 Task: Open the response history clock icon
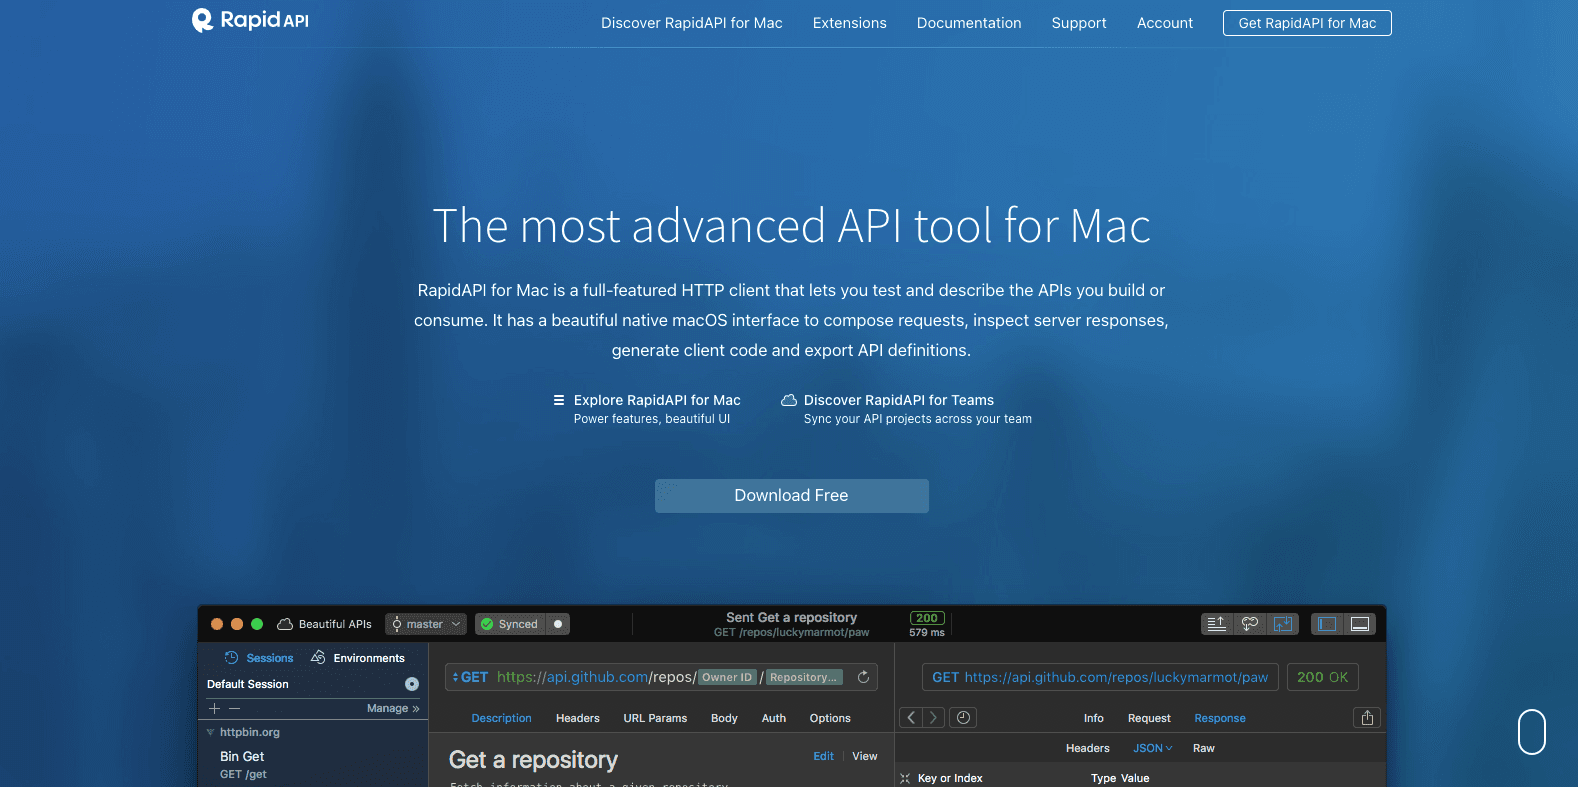[x=962, y=717]
